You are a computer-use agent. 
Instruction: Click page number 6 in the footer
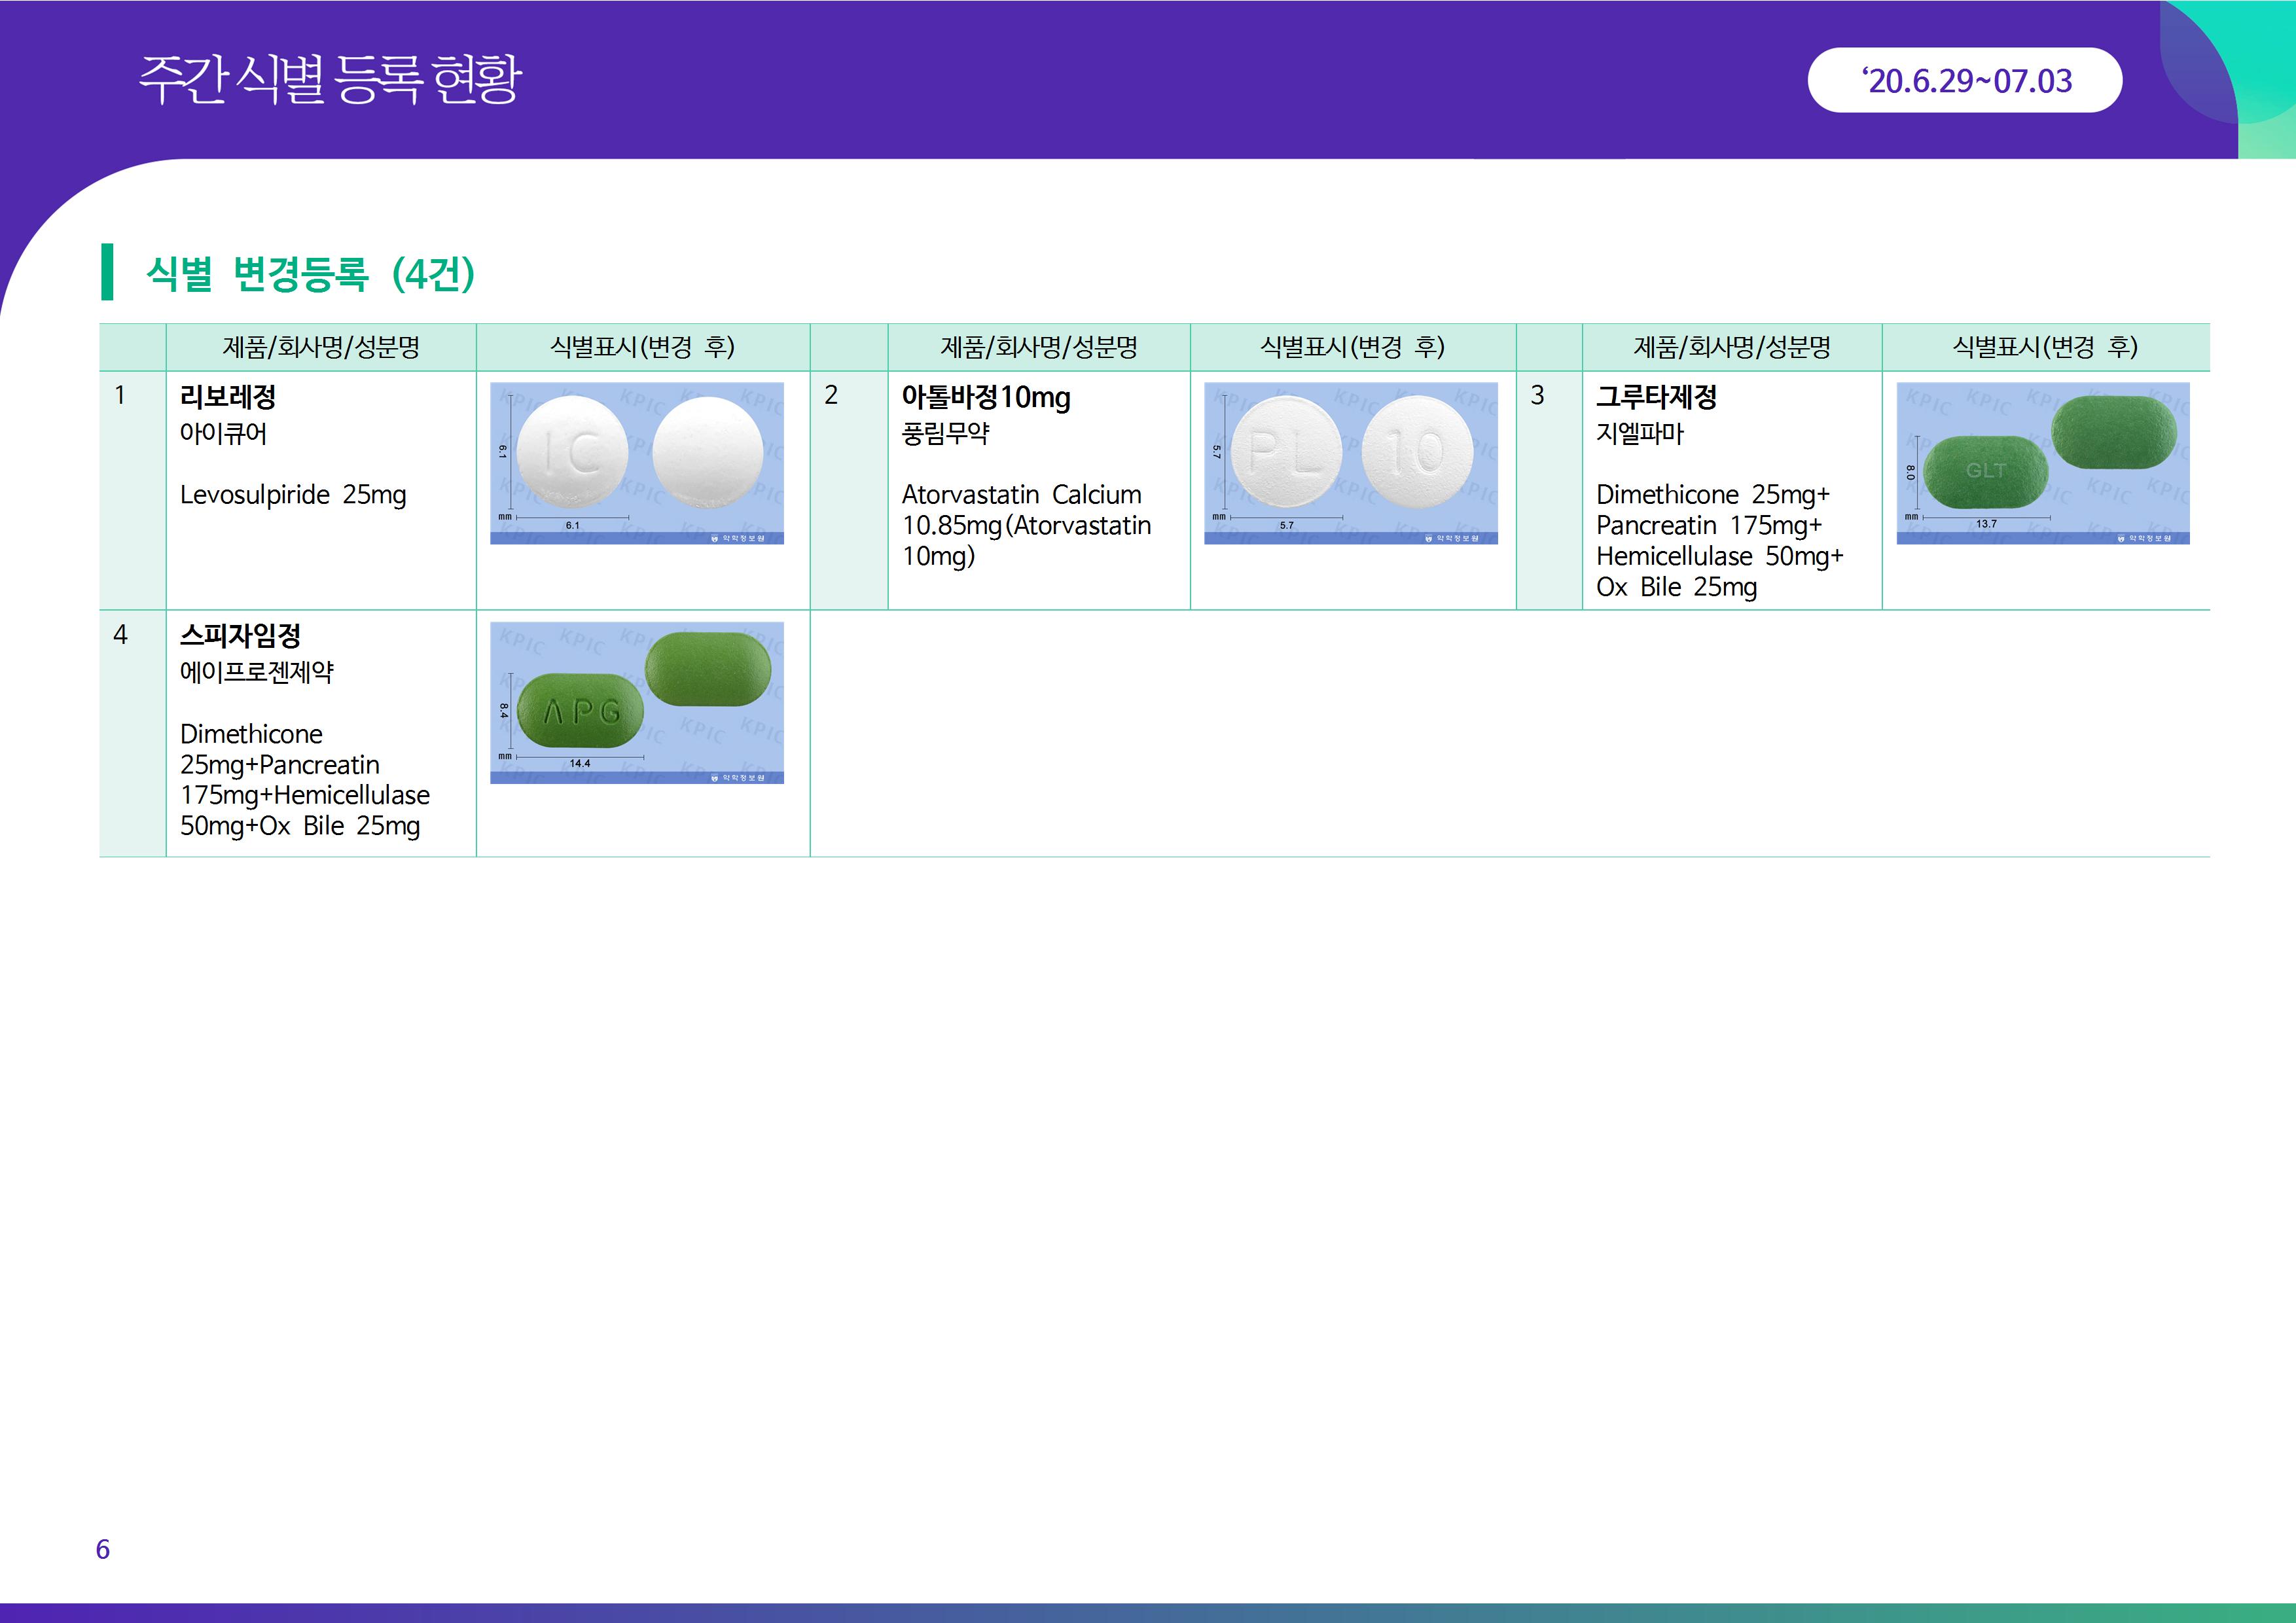coord(102,1549)
